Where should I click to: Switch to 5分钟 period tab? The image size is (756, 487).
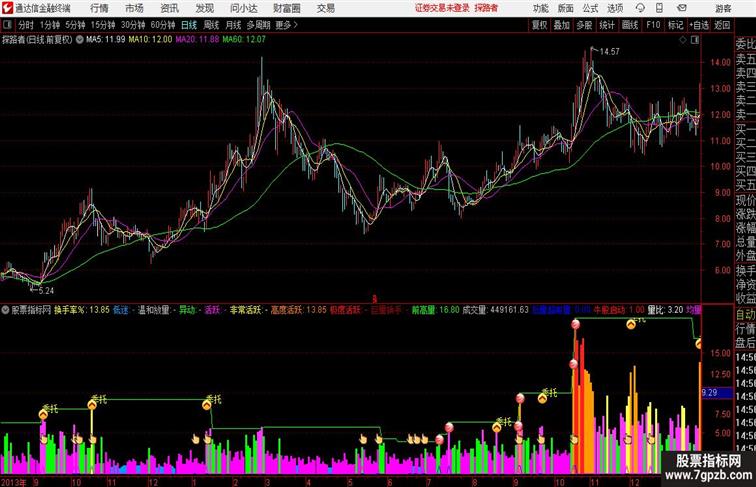pyautogui.click(x=75, y=25)
